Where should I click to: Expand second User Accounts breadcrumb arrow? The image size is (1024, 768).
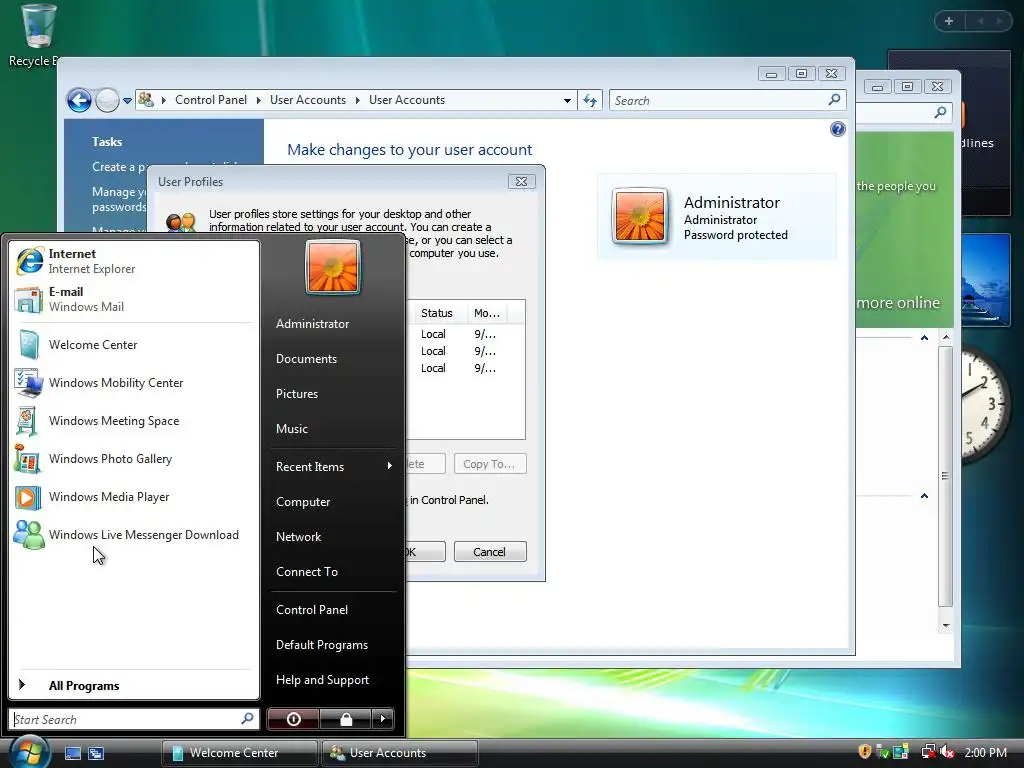click(x=357, y=101)
